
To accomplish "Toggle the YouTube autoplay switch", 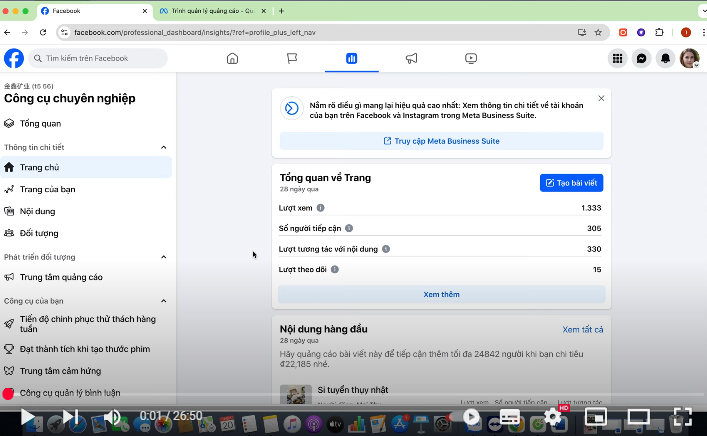I will point(466,417).
